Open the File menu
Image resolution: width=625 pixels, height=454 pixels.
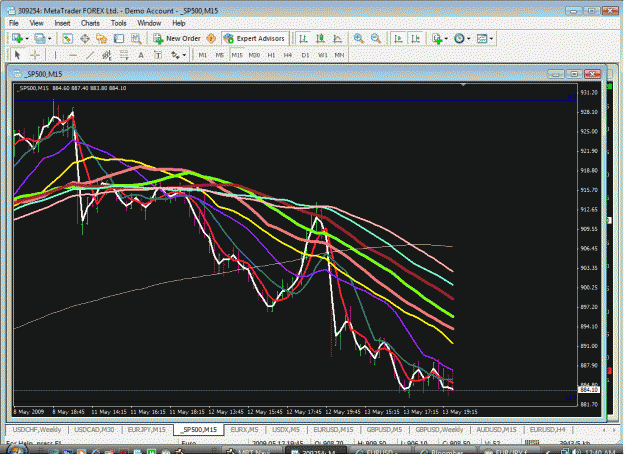pyautogui.click(x=14, y=23)
